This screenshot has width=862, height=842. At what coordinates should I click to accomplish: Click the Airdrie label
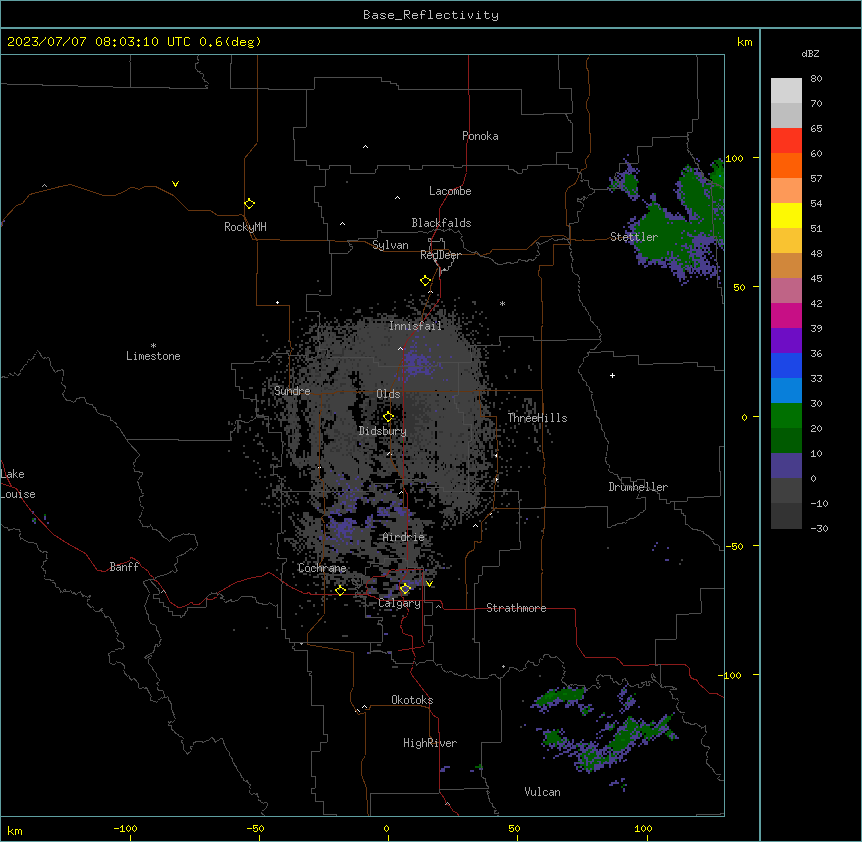[x=404, y=537]
